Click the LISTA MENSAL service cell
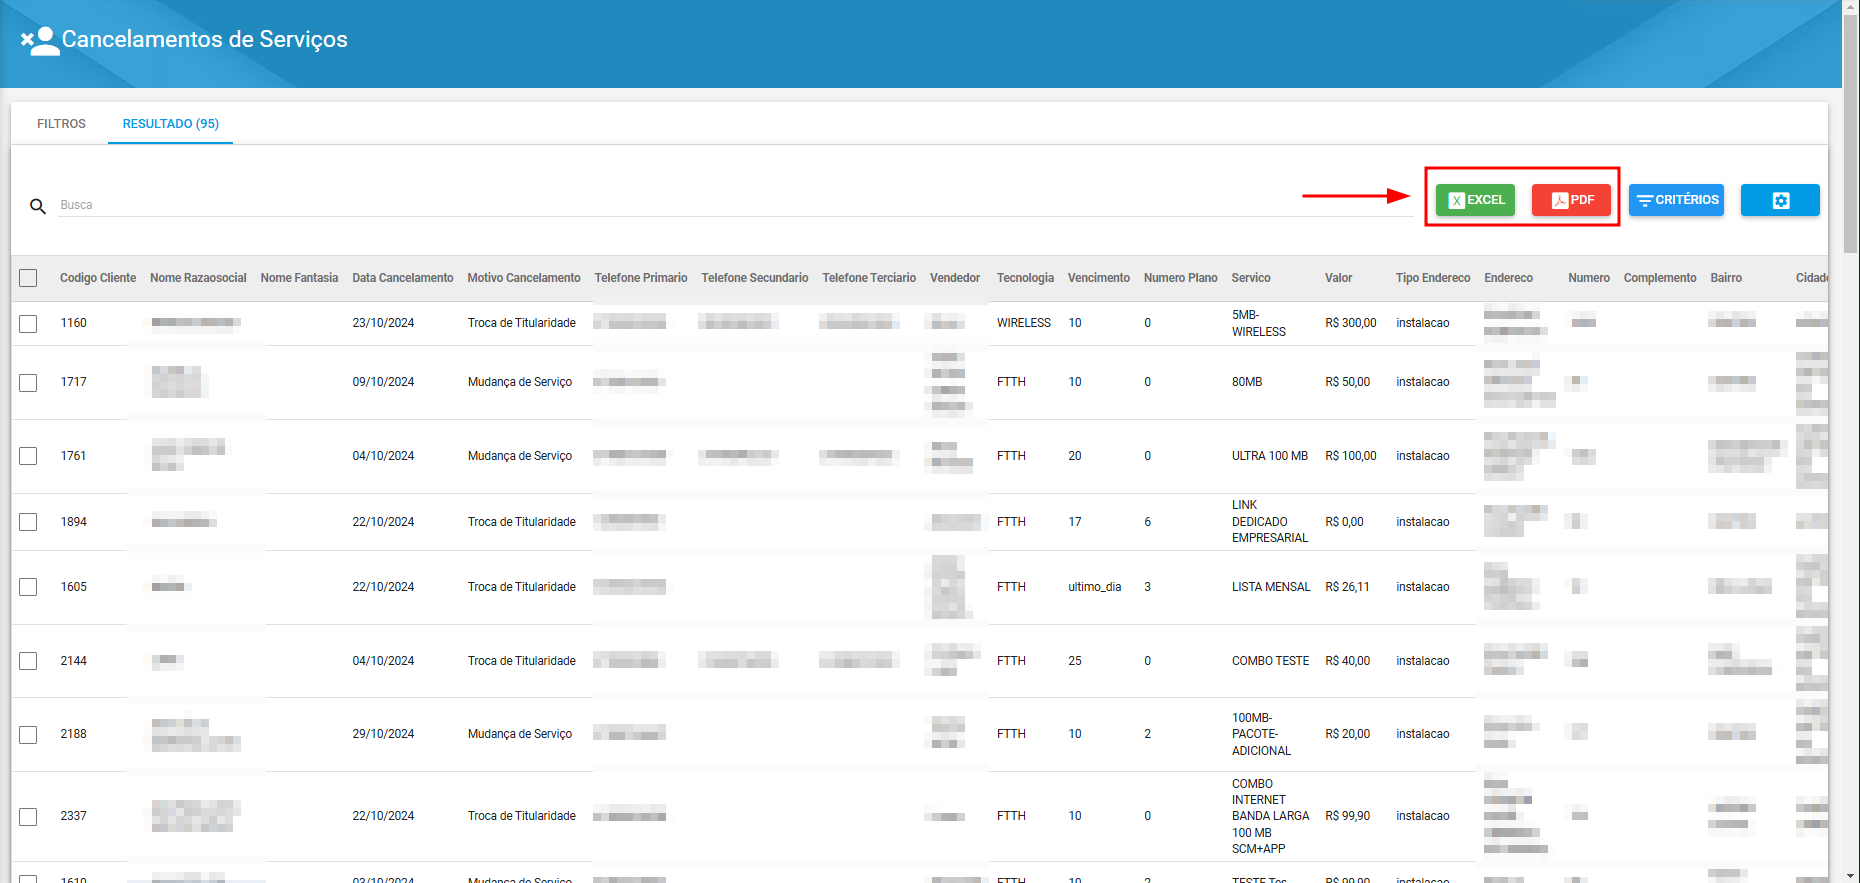The width and height of the screenshot is (1860, 883). [1271, 587]
